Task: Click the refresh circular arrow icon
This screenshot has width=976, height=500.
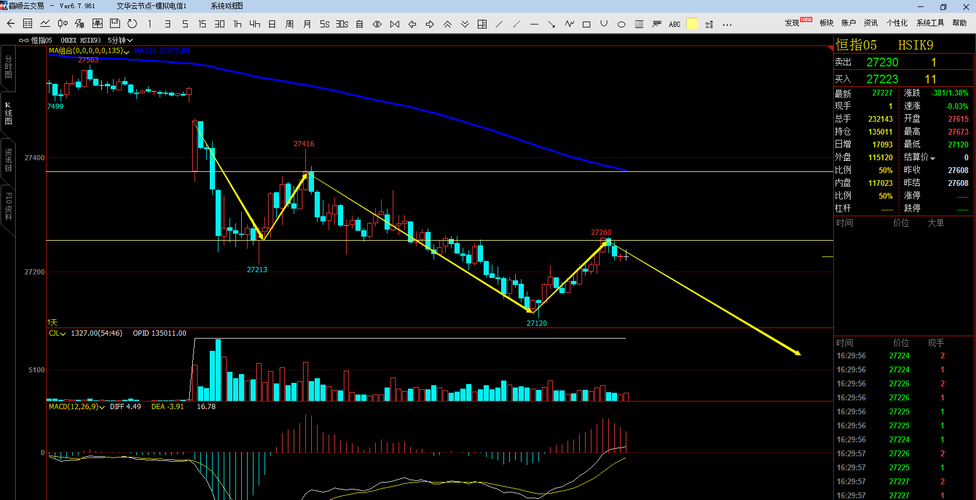Action: point(132,24)
